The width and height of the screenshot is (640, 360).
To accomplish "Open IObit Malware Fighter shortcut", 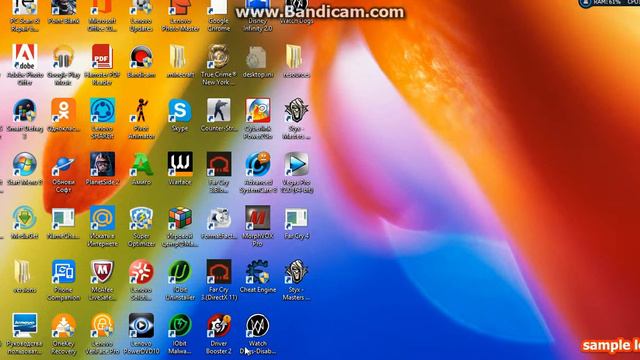I will coord(180,334).
